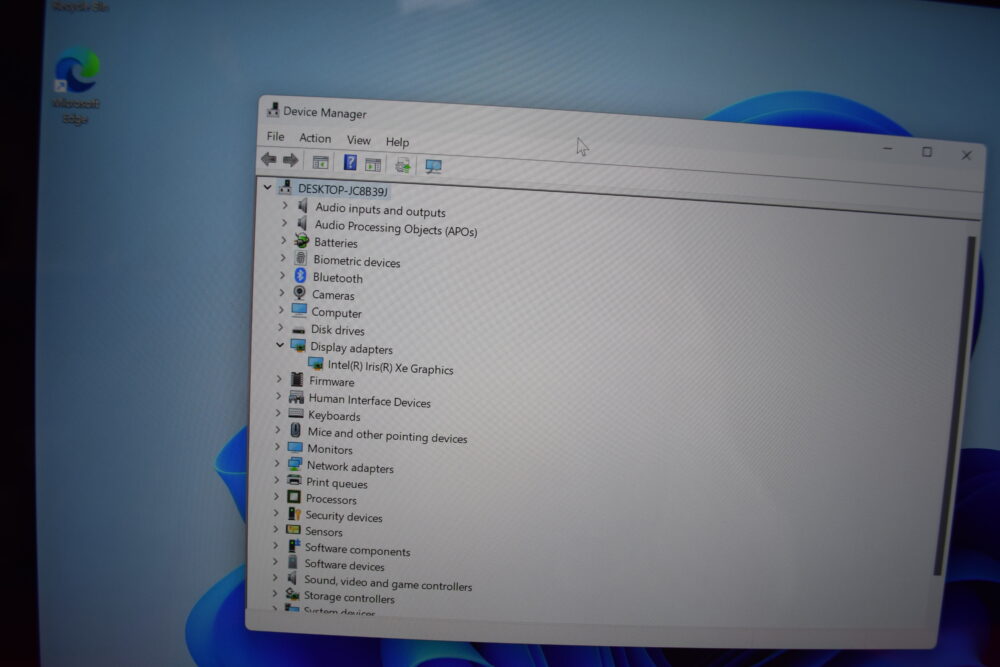
Task: Select the Processors label
Action: [x=331, y=499]
